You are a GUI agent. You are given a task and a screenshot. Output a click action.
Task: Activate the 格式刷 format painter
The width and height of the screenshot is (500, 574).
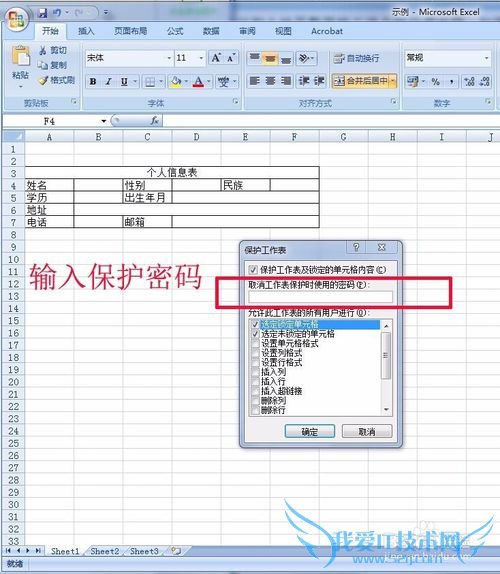pyautogui.click(x=57, y=80)
